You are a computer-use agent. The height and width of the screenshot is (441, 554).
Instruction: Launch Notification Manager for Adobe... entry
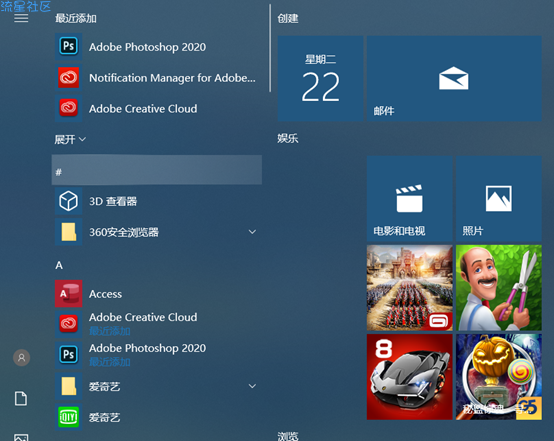point(172,78)
